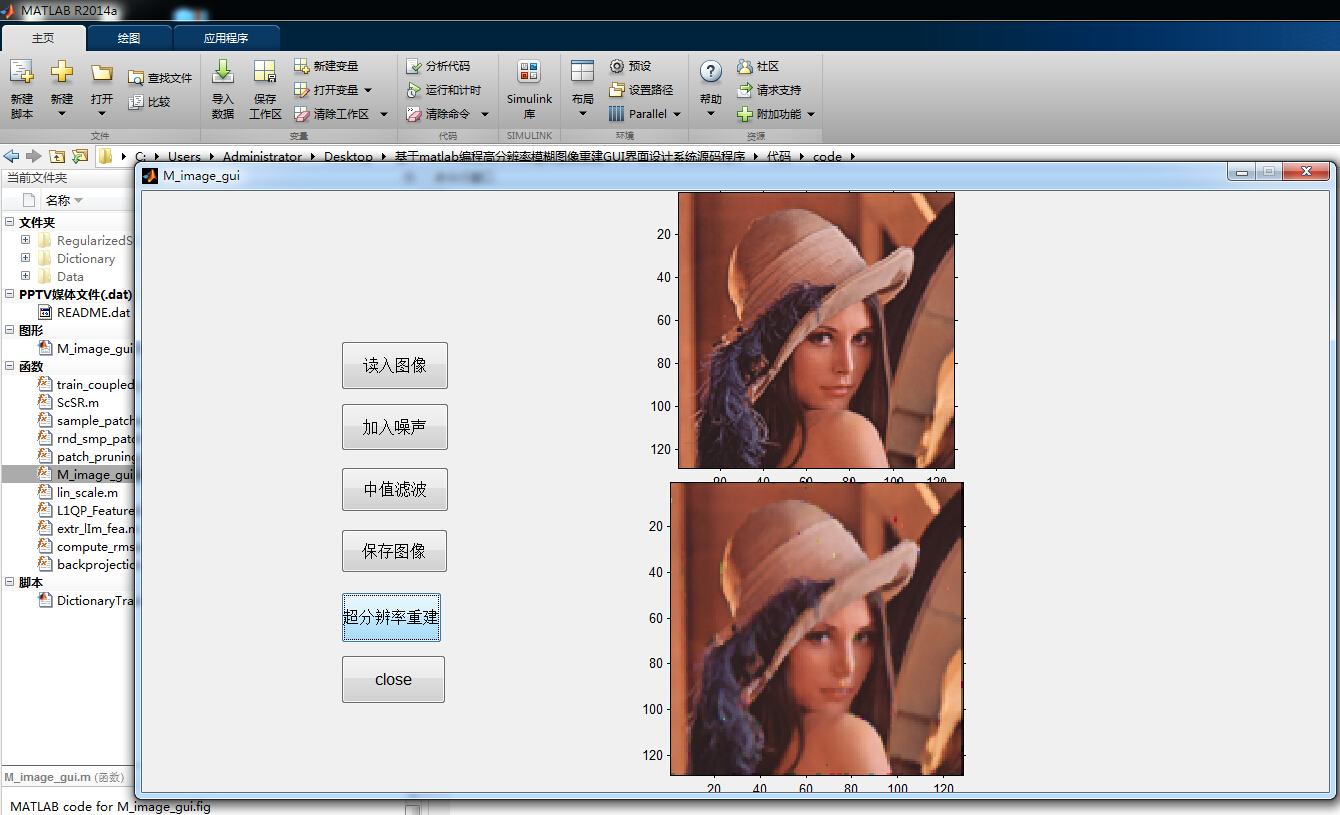The width and height of the screenshot is (1340, 815).
Task: Click the yellow plus 新建 icon
Action: coord(62,73)
